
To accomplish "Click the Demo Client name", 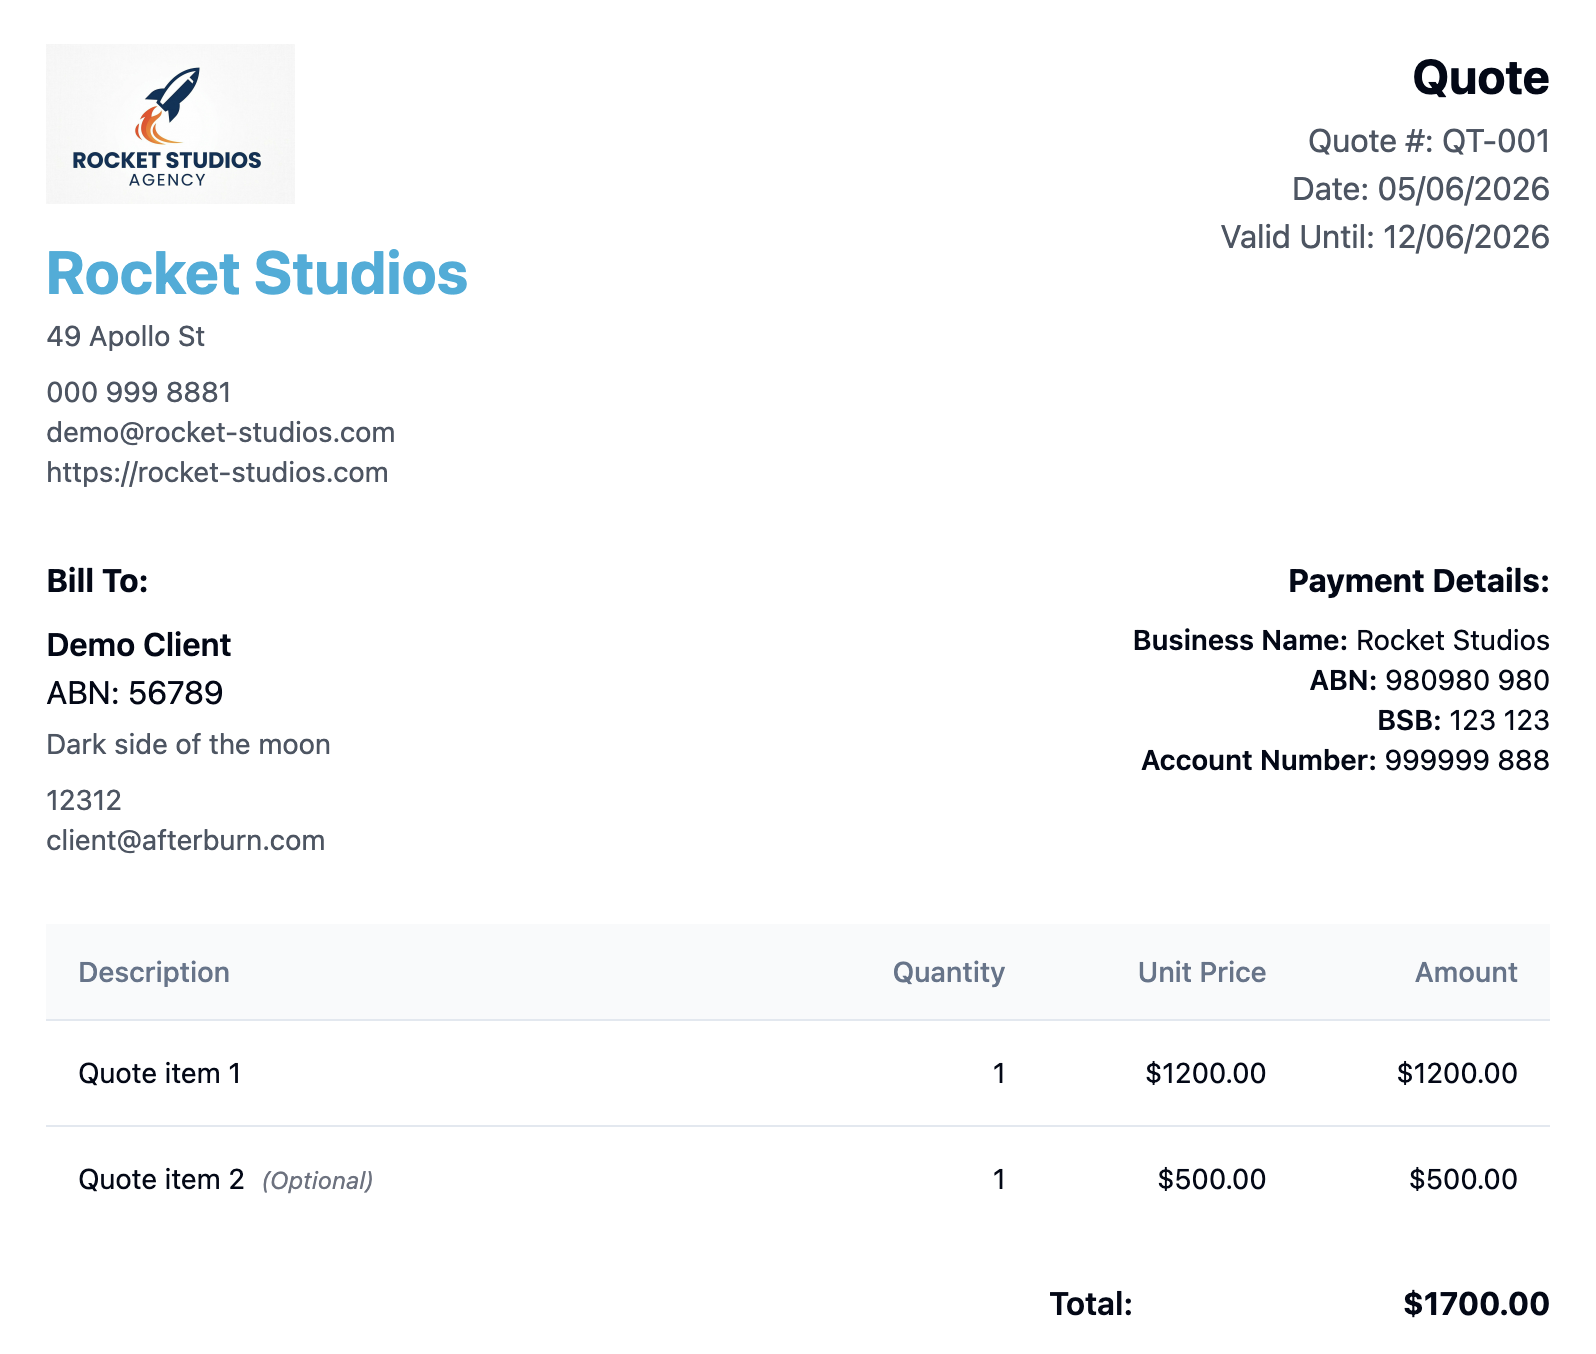I will pos(139,645).
